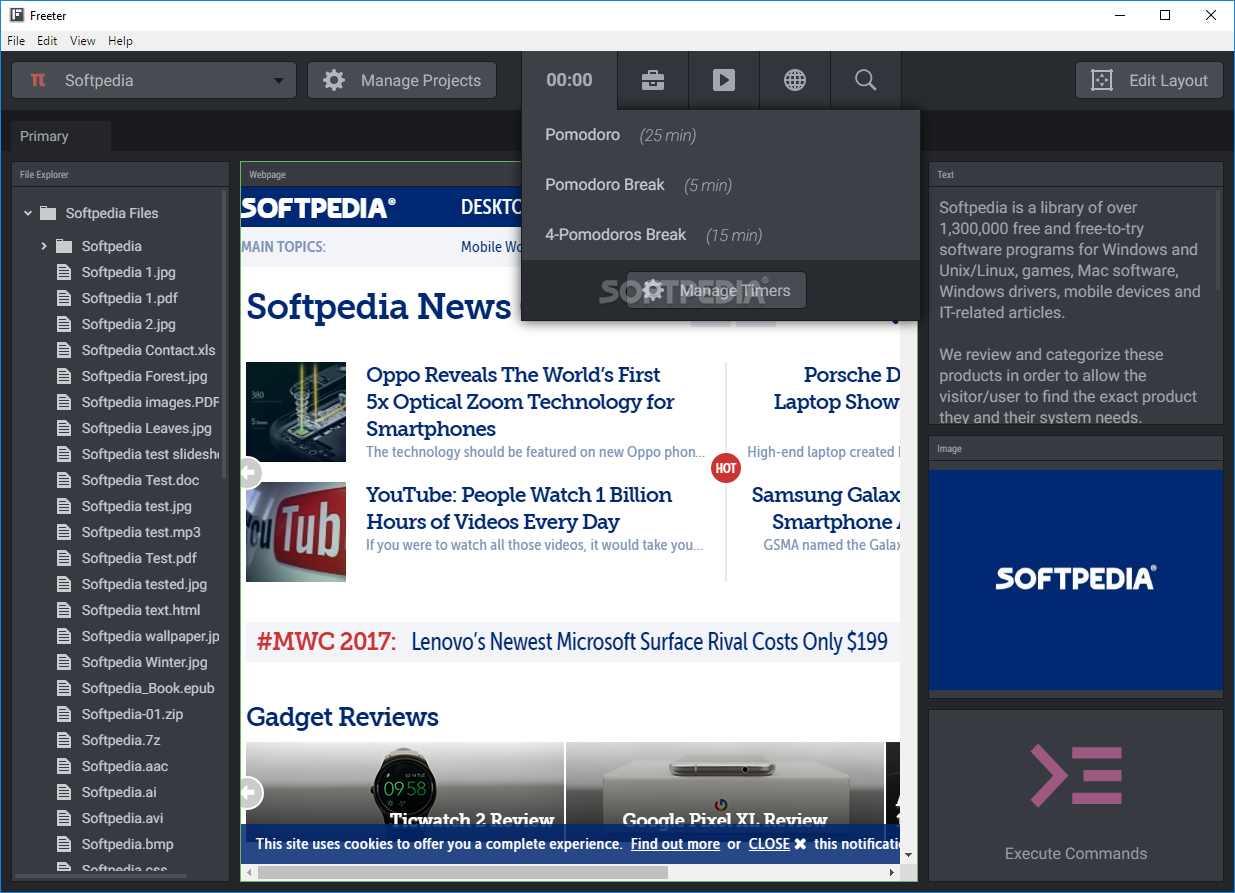Select Softpedia 2.jpg file

tap(128, 324)
